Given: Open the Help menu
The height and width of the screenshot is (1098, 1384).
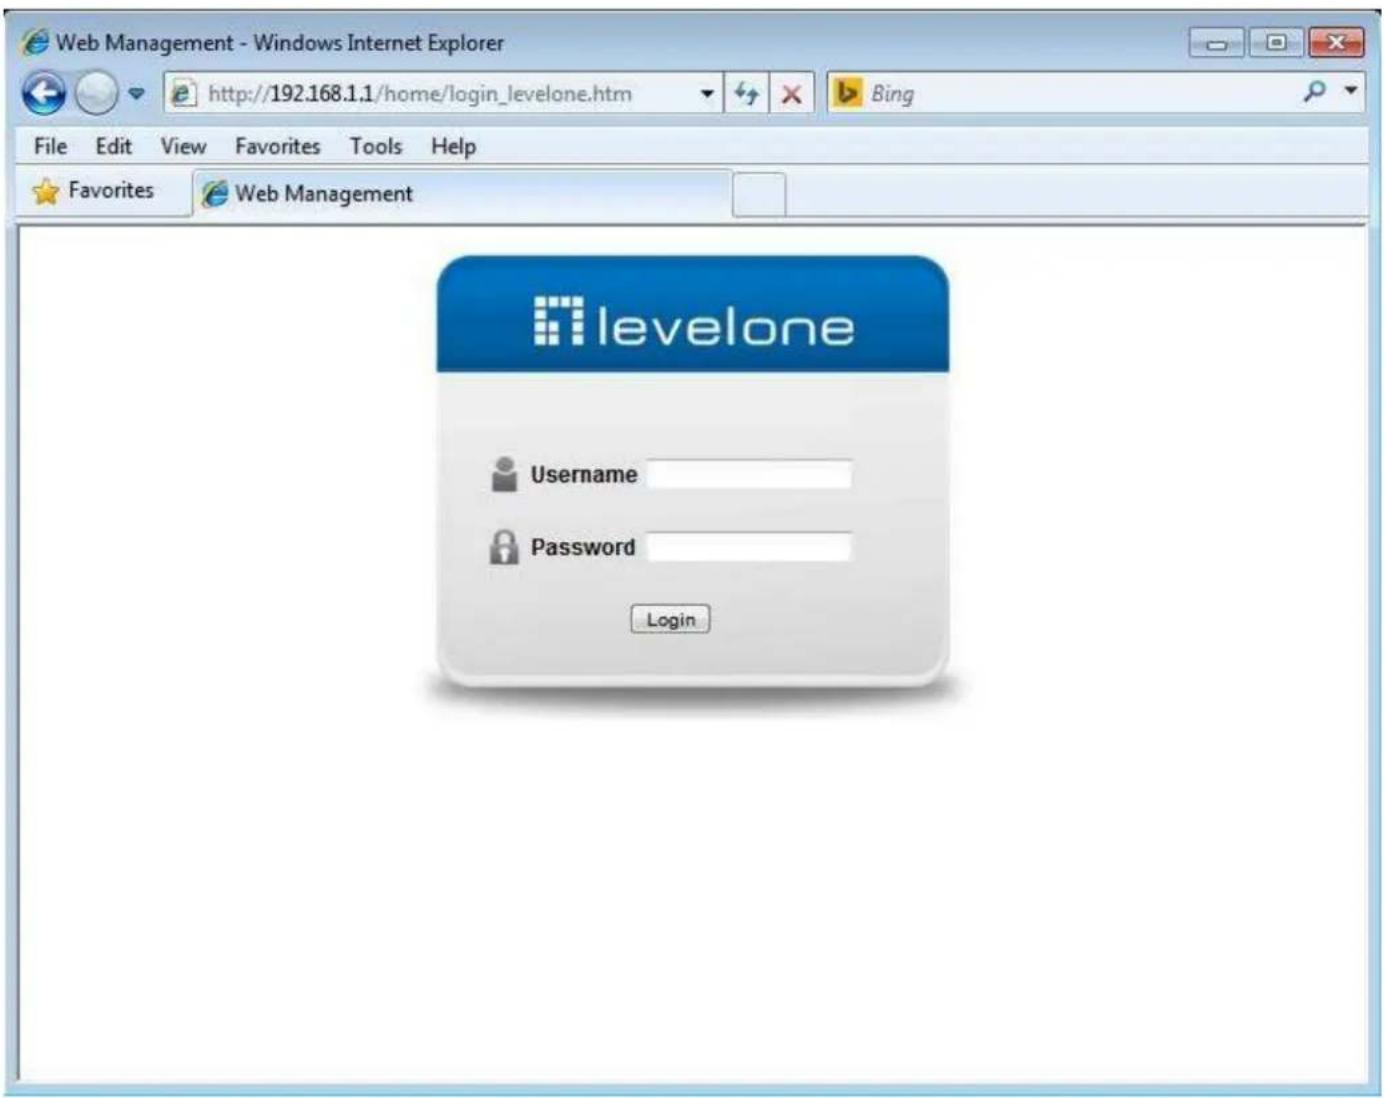Looking at the screenshot, I should (x=453, y=146).
